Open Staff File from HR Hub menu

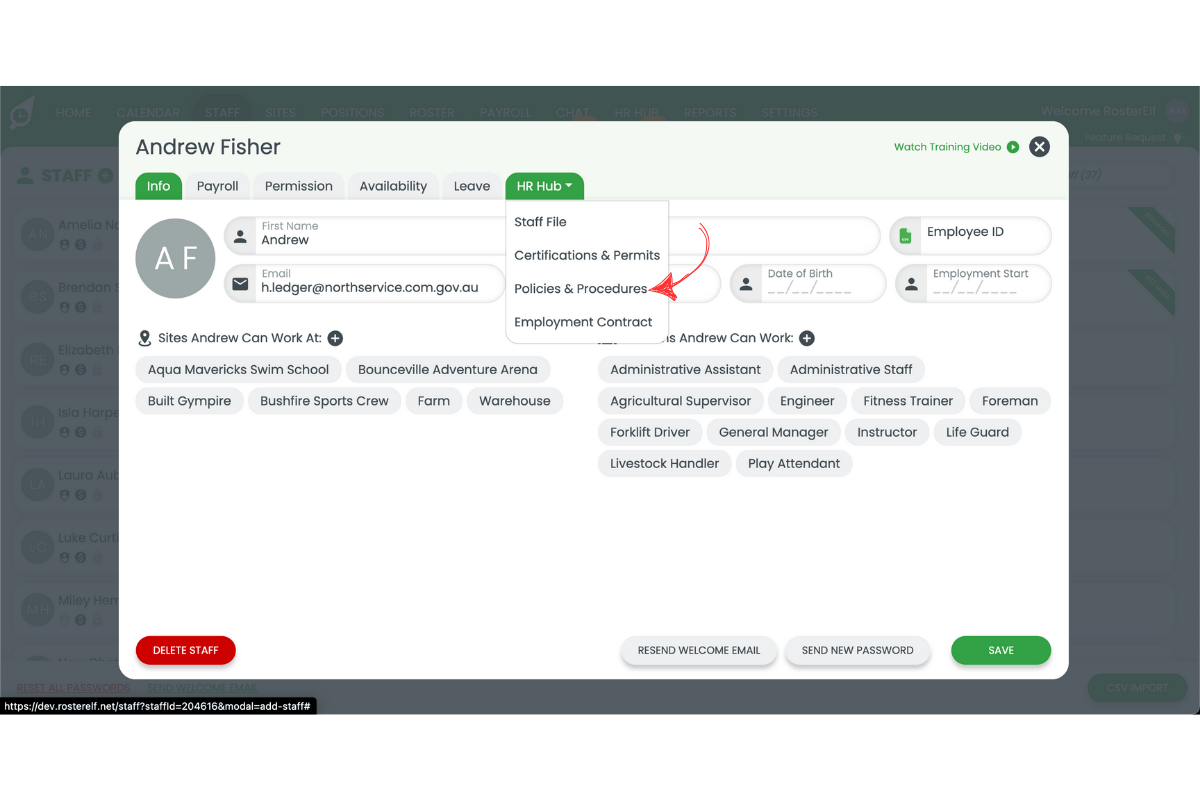[x=540, y=222]
